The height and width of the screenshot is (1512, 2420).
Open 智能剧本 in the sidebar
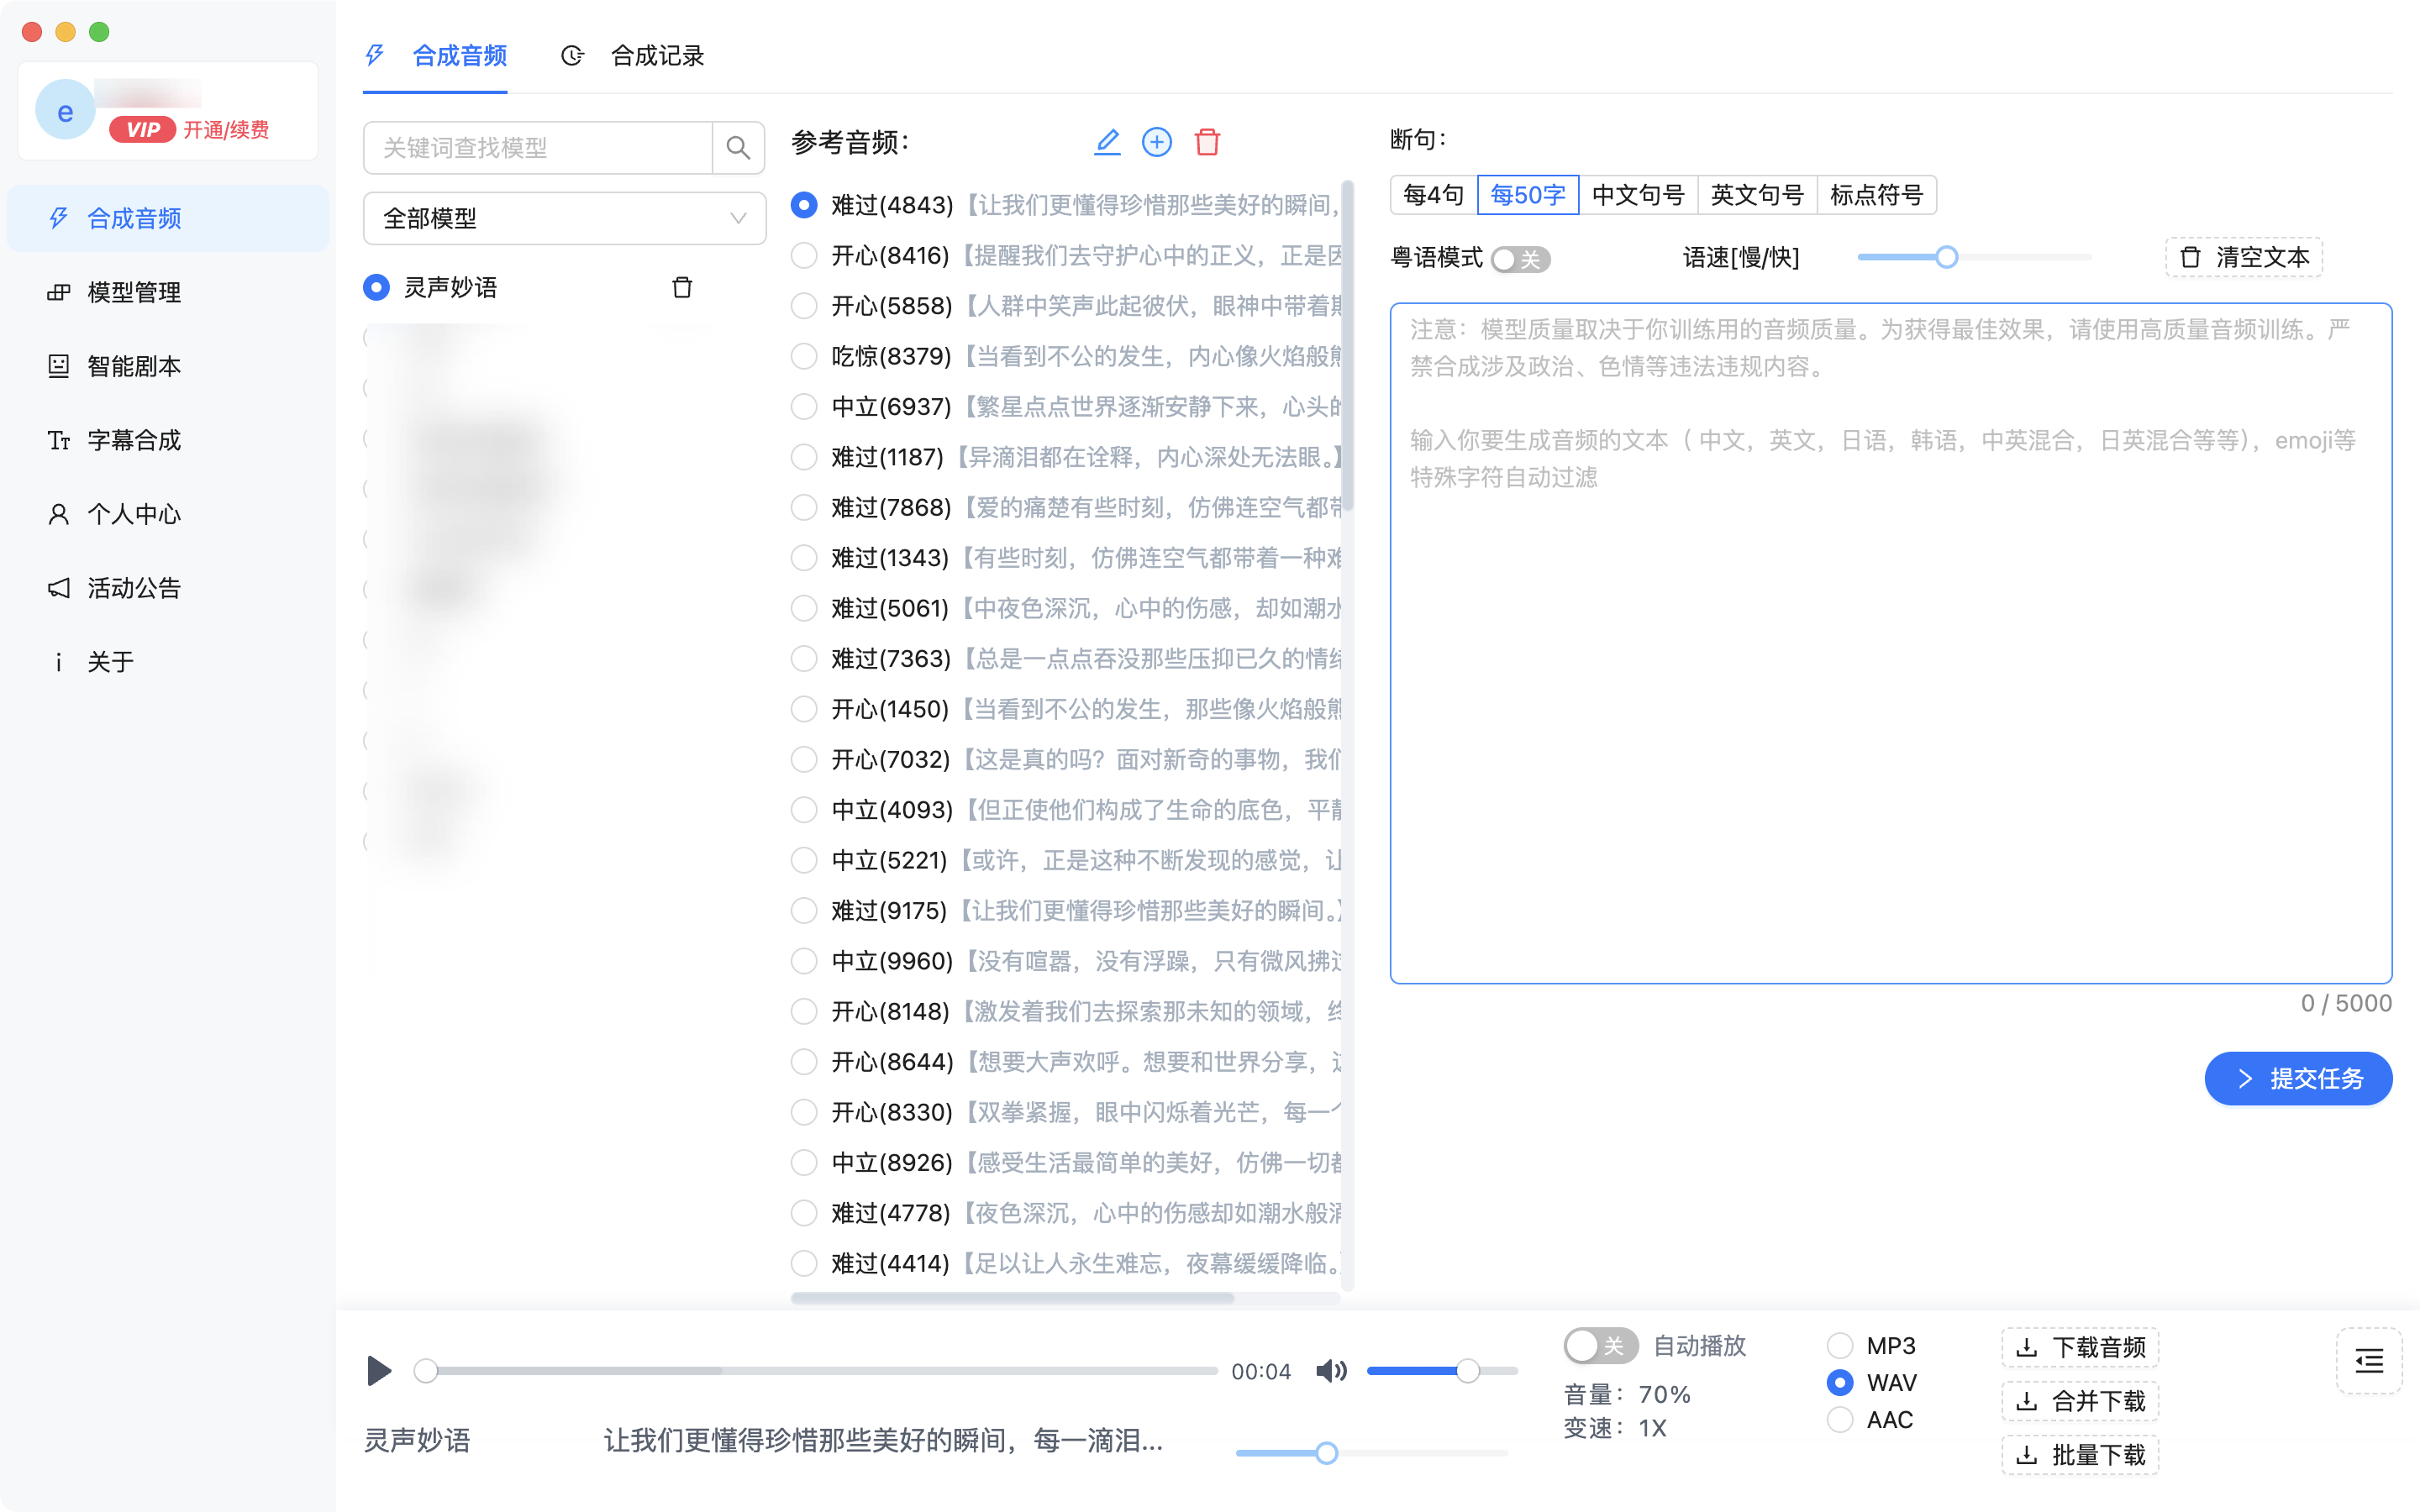click(168, 366)
